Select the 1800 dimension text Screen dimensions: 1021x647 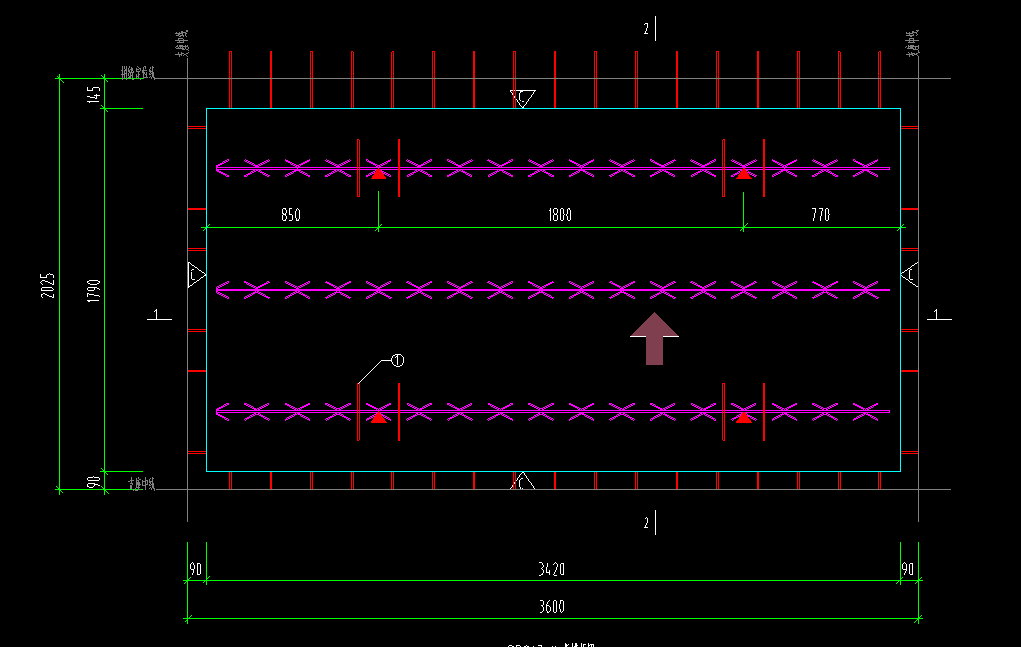(x=559, y=215)
